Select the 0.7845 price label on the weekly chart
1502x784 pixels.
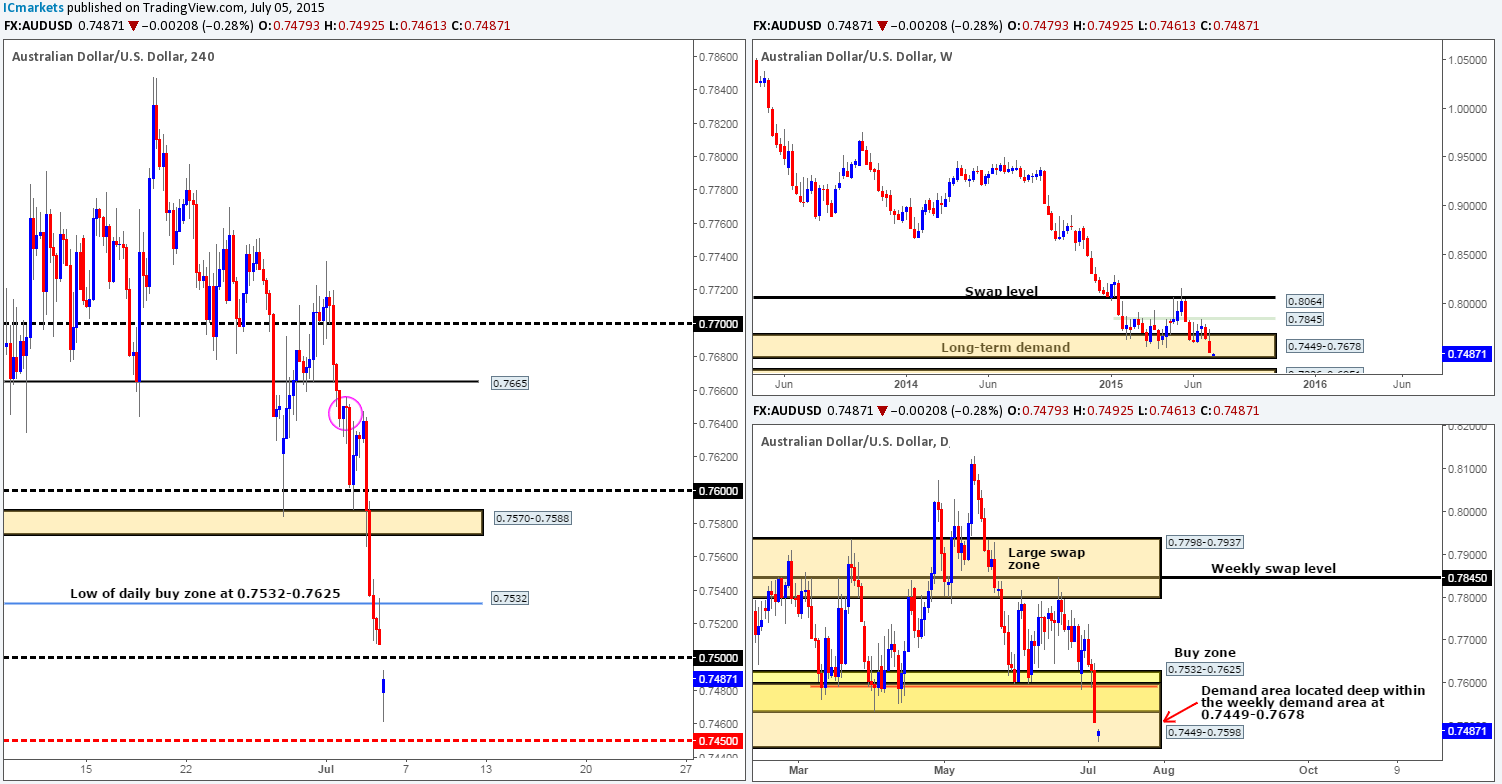[x=1304, y=320]
